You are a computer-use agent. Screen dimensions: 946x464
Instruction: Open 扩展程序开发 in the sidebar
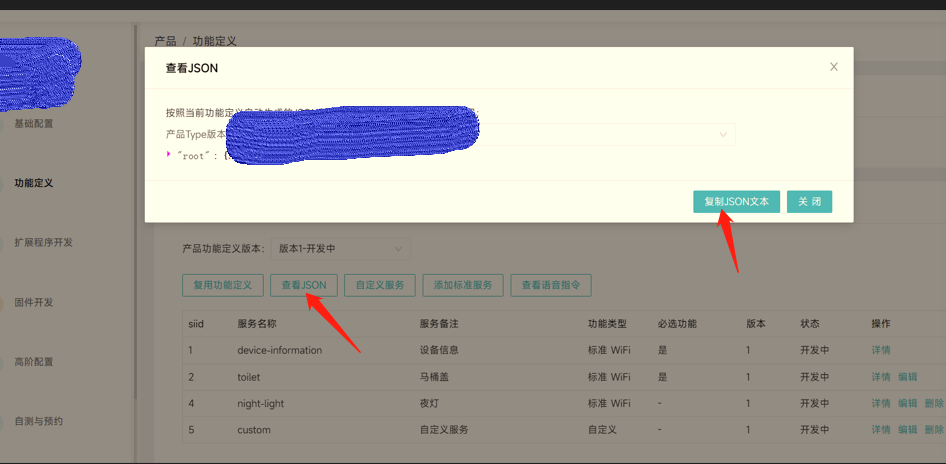43,243
